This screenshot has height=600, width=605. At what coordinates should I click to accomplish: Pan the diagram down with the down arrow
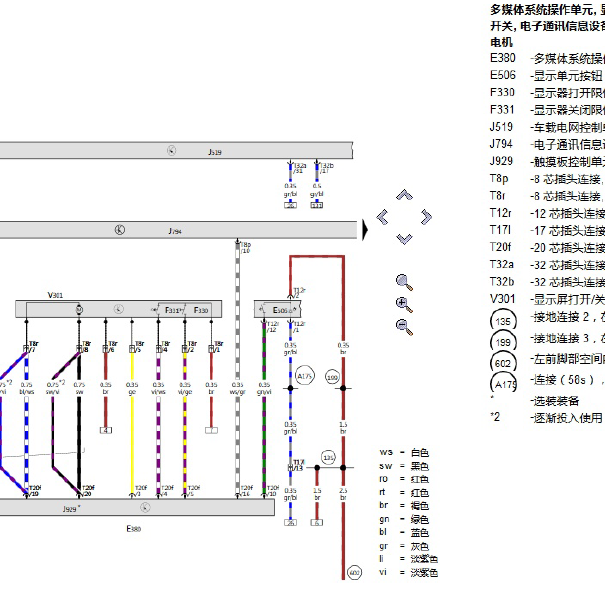pyautogui.click(x=404, y=239)
